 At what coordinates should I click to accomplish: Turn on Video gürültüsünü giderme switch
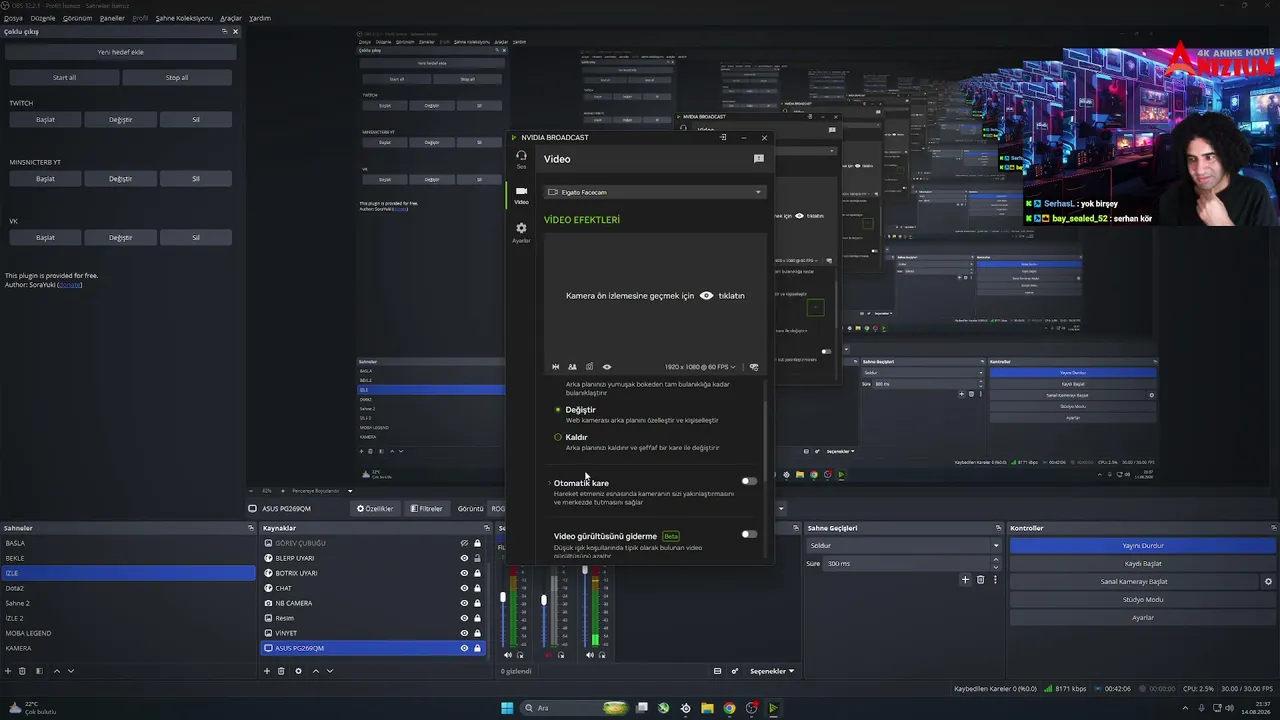[749, 534]
